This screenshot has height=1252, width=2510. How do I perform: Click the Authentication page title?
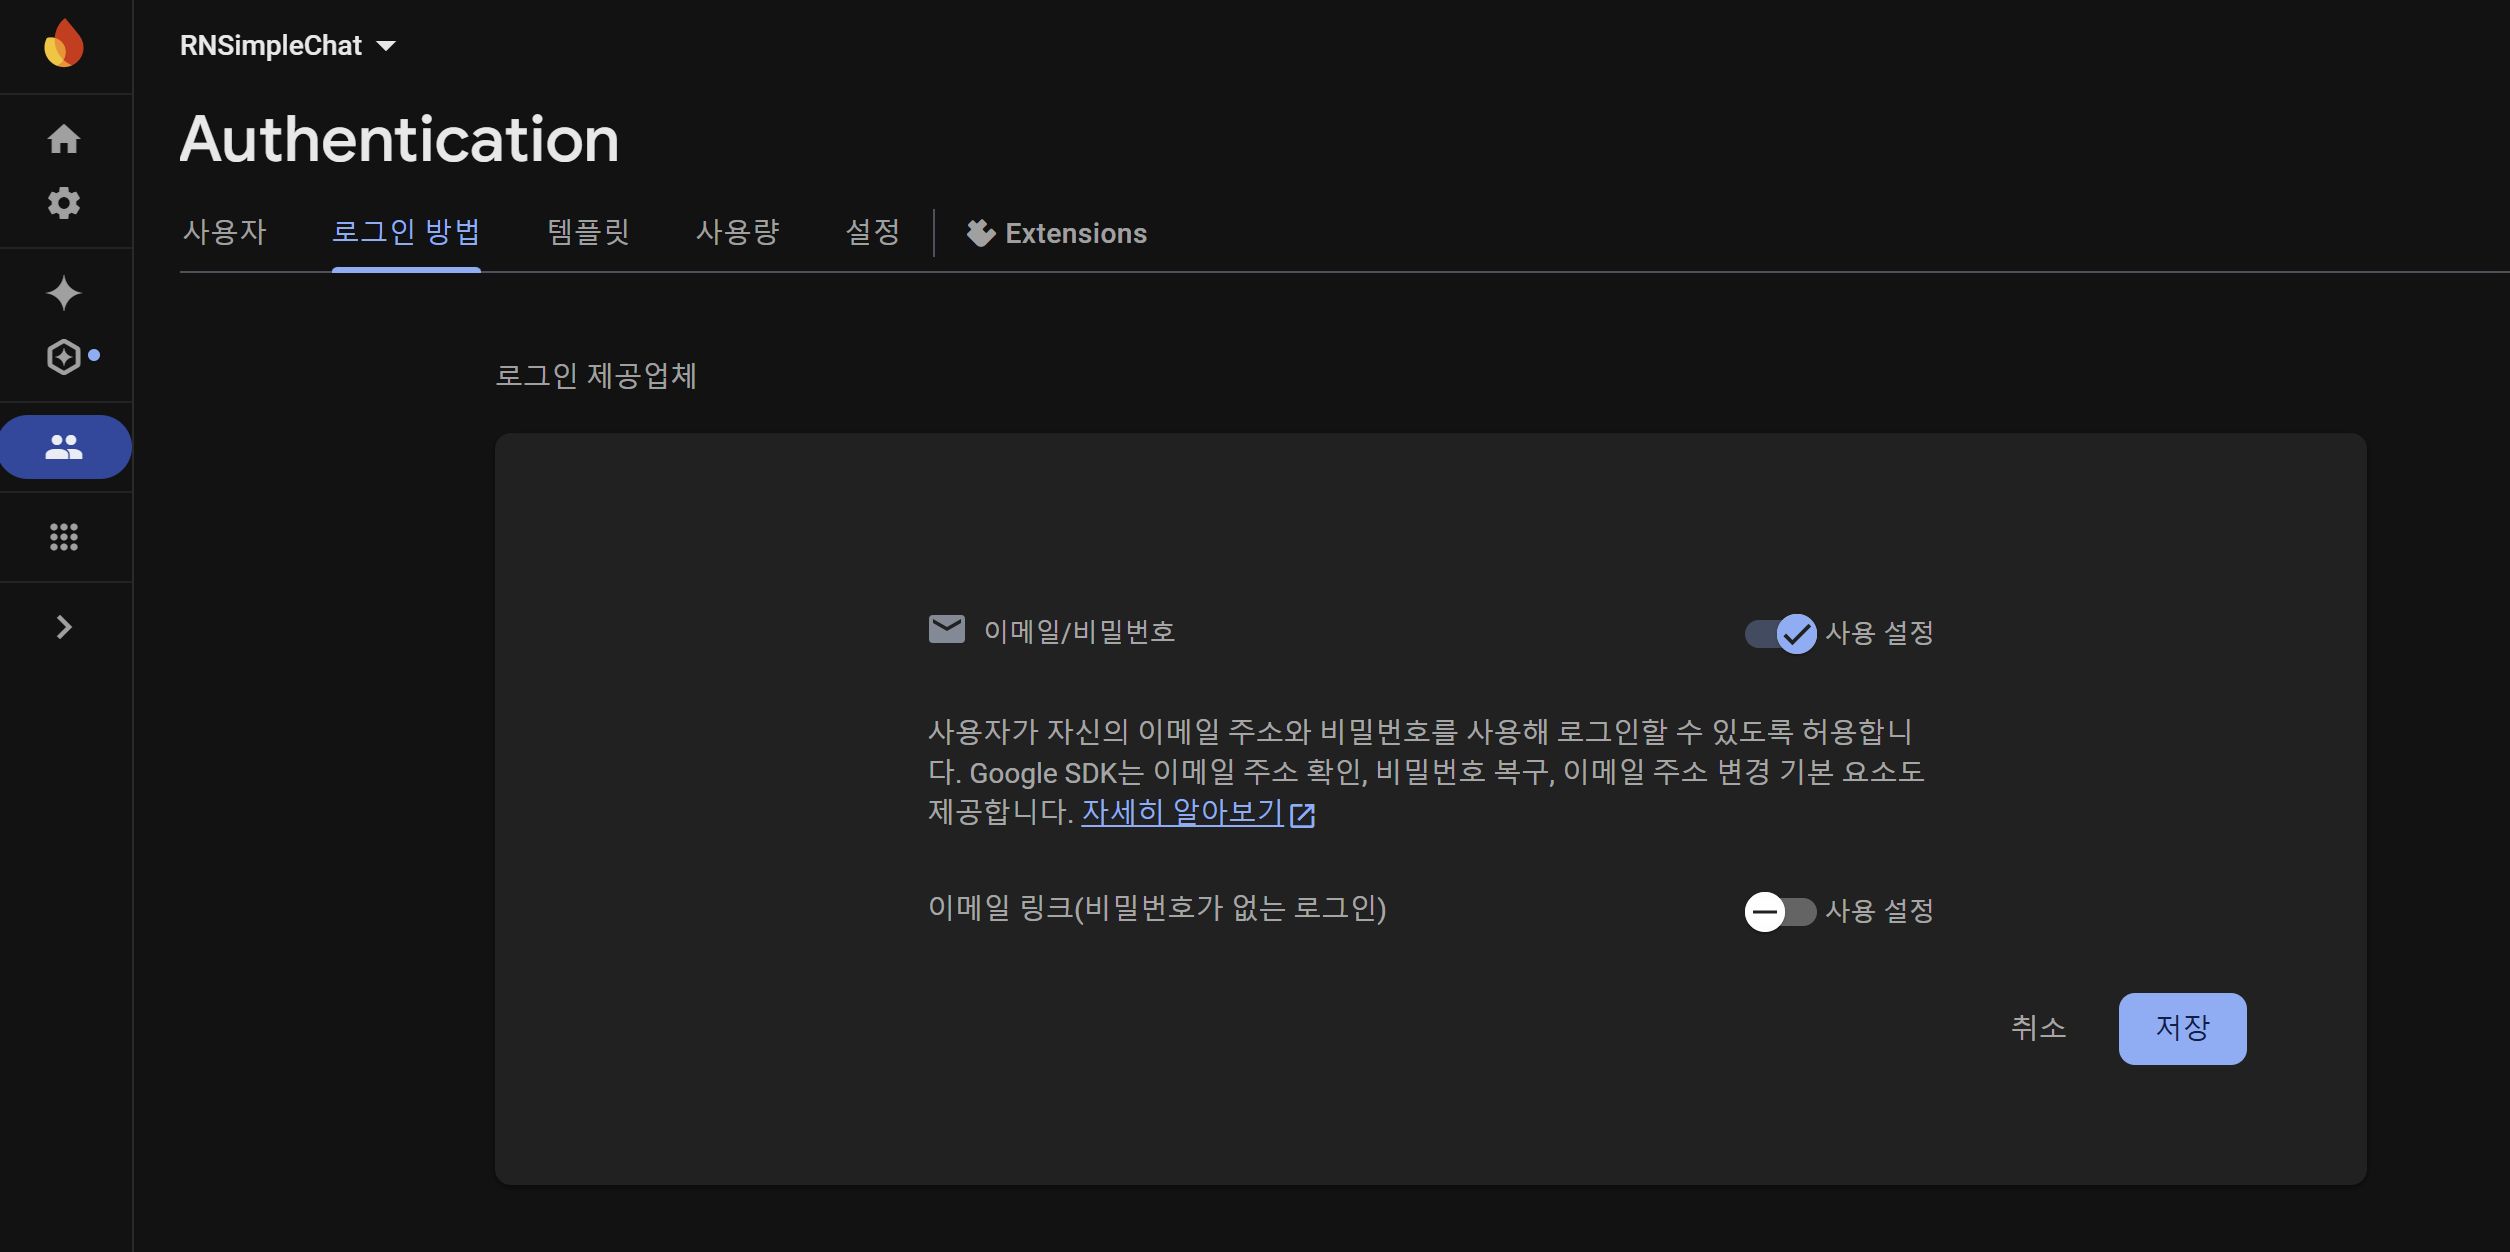[400, 138]
